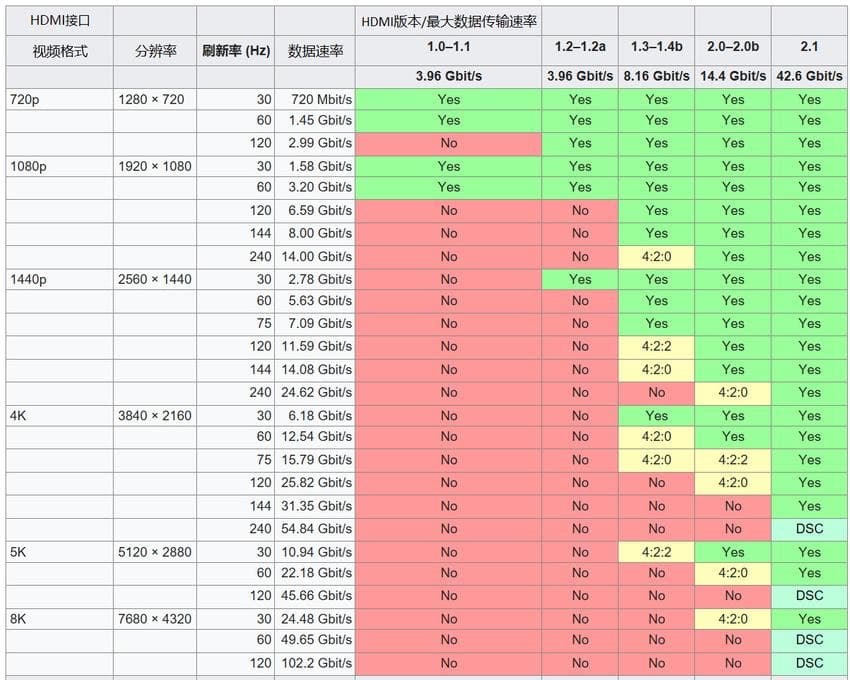Select the 视频格式 column header
850x680 pixels.
60,51
